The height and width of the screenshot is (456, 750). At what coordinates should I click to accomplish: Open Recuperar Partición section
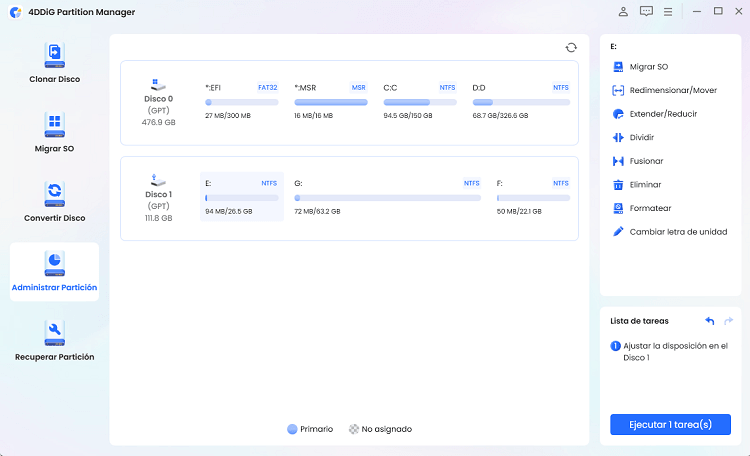[55, 340]
